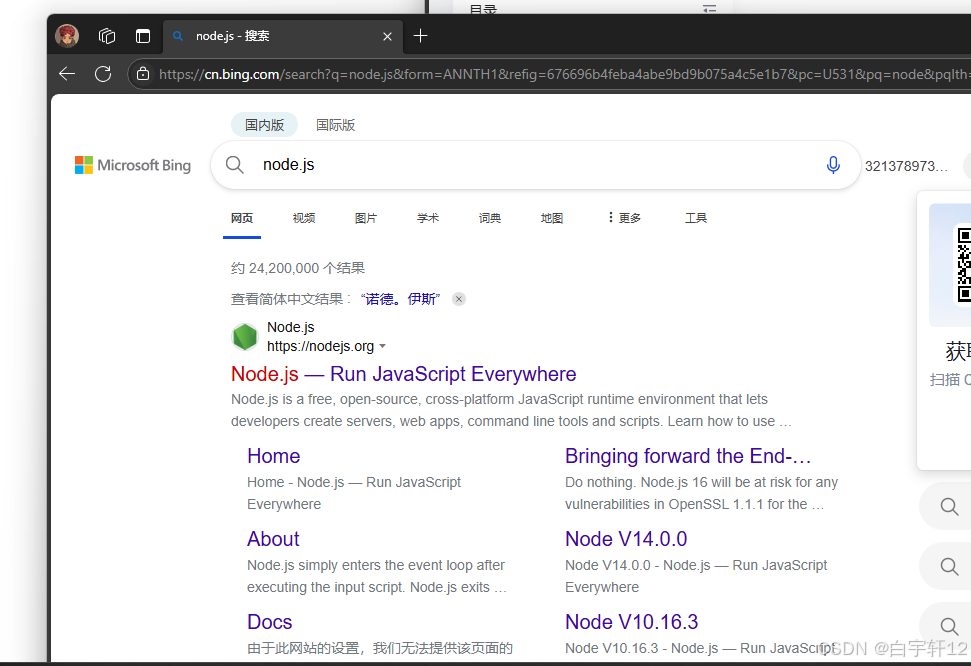Open the Node V14.0.0 sitelink
Screen dimensions: 971x666
click(x=626, y=539)
